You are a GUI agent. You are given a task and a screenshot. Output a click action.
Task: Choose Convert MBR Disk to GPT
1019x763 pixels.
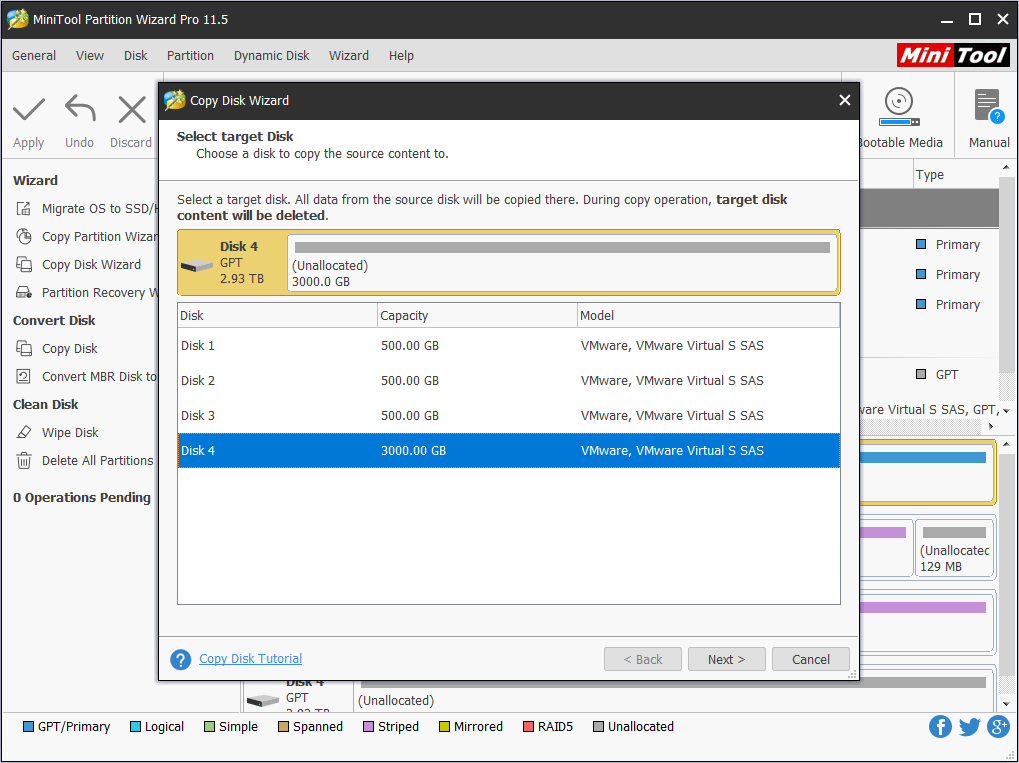coord(86,376)
